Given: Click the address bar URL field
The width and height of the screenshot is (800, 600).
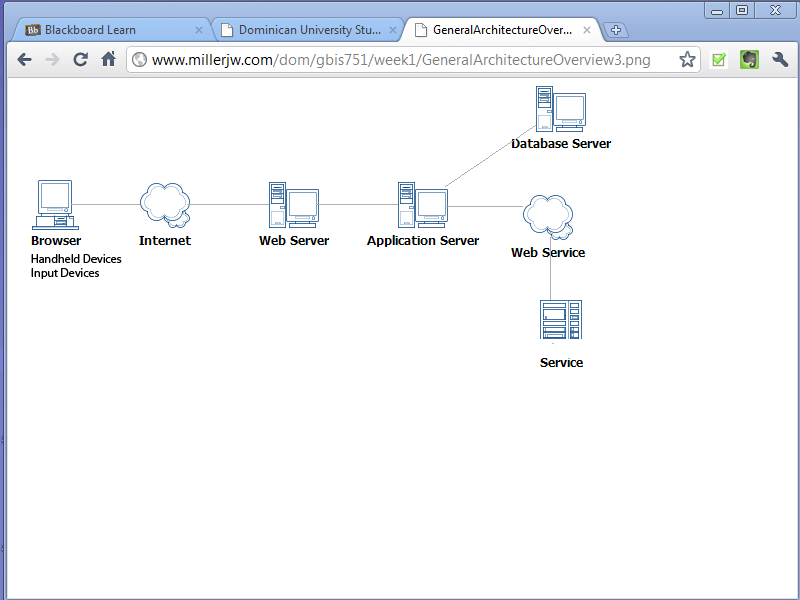Looking at the screenshot, I should point(400,60).
